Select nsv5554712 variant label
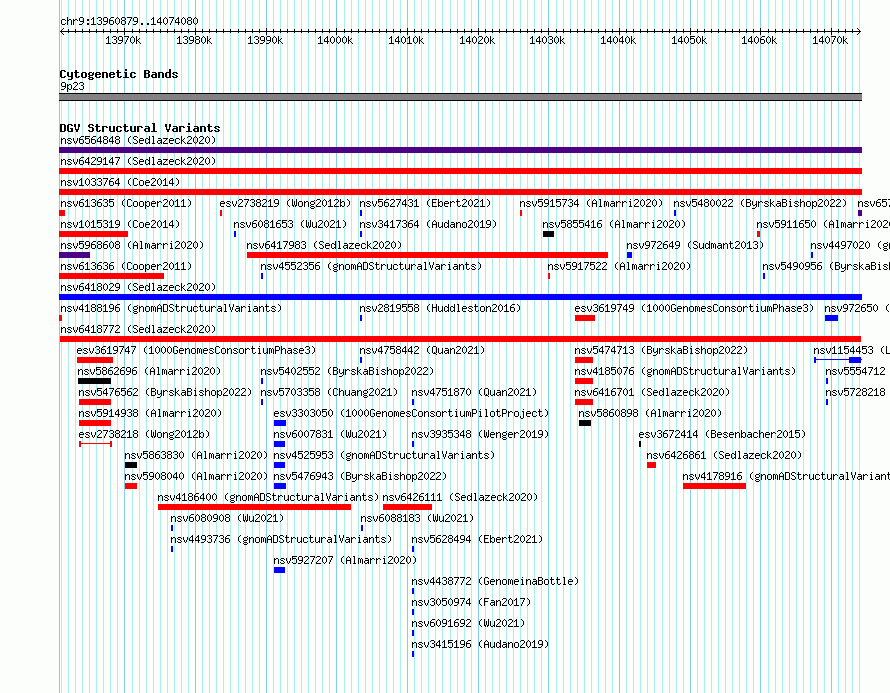The image size is (890, 693). (855, 371)
